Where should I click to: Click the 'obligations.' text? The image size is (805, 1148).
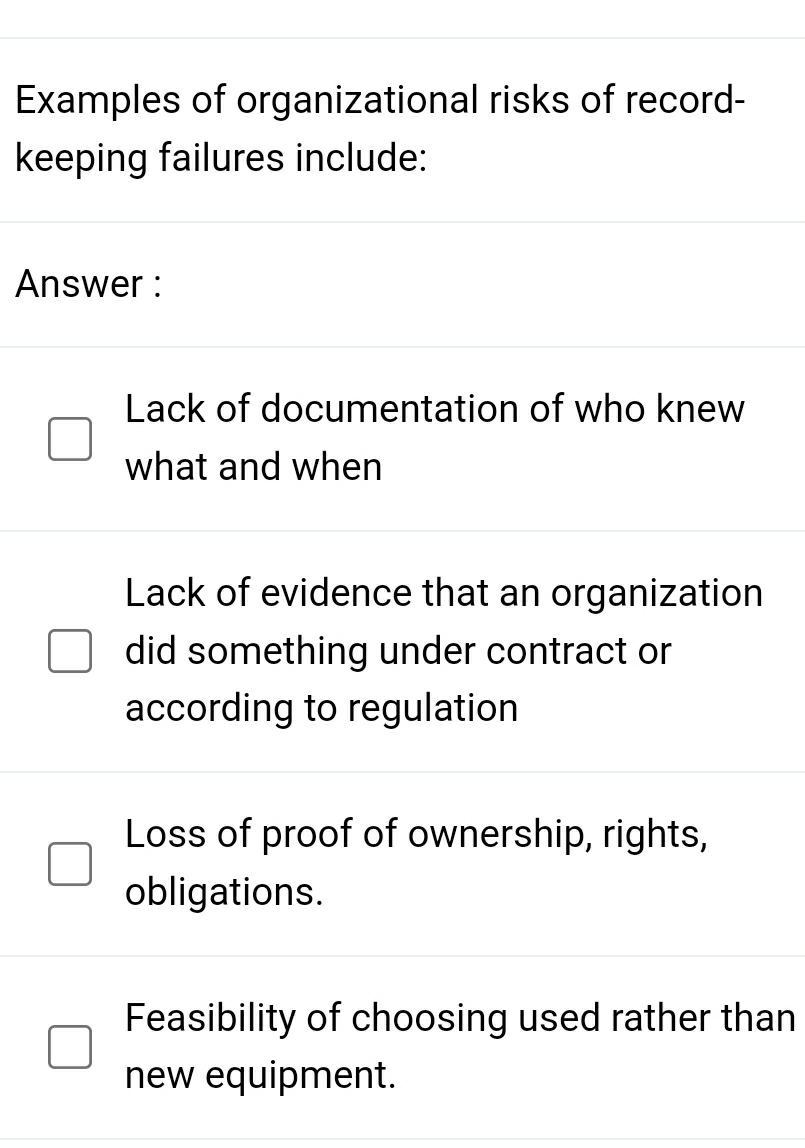(x=224, y=892)
